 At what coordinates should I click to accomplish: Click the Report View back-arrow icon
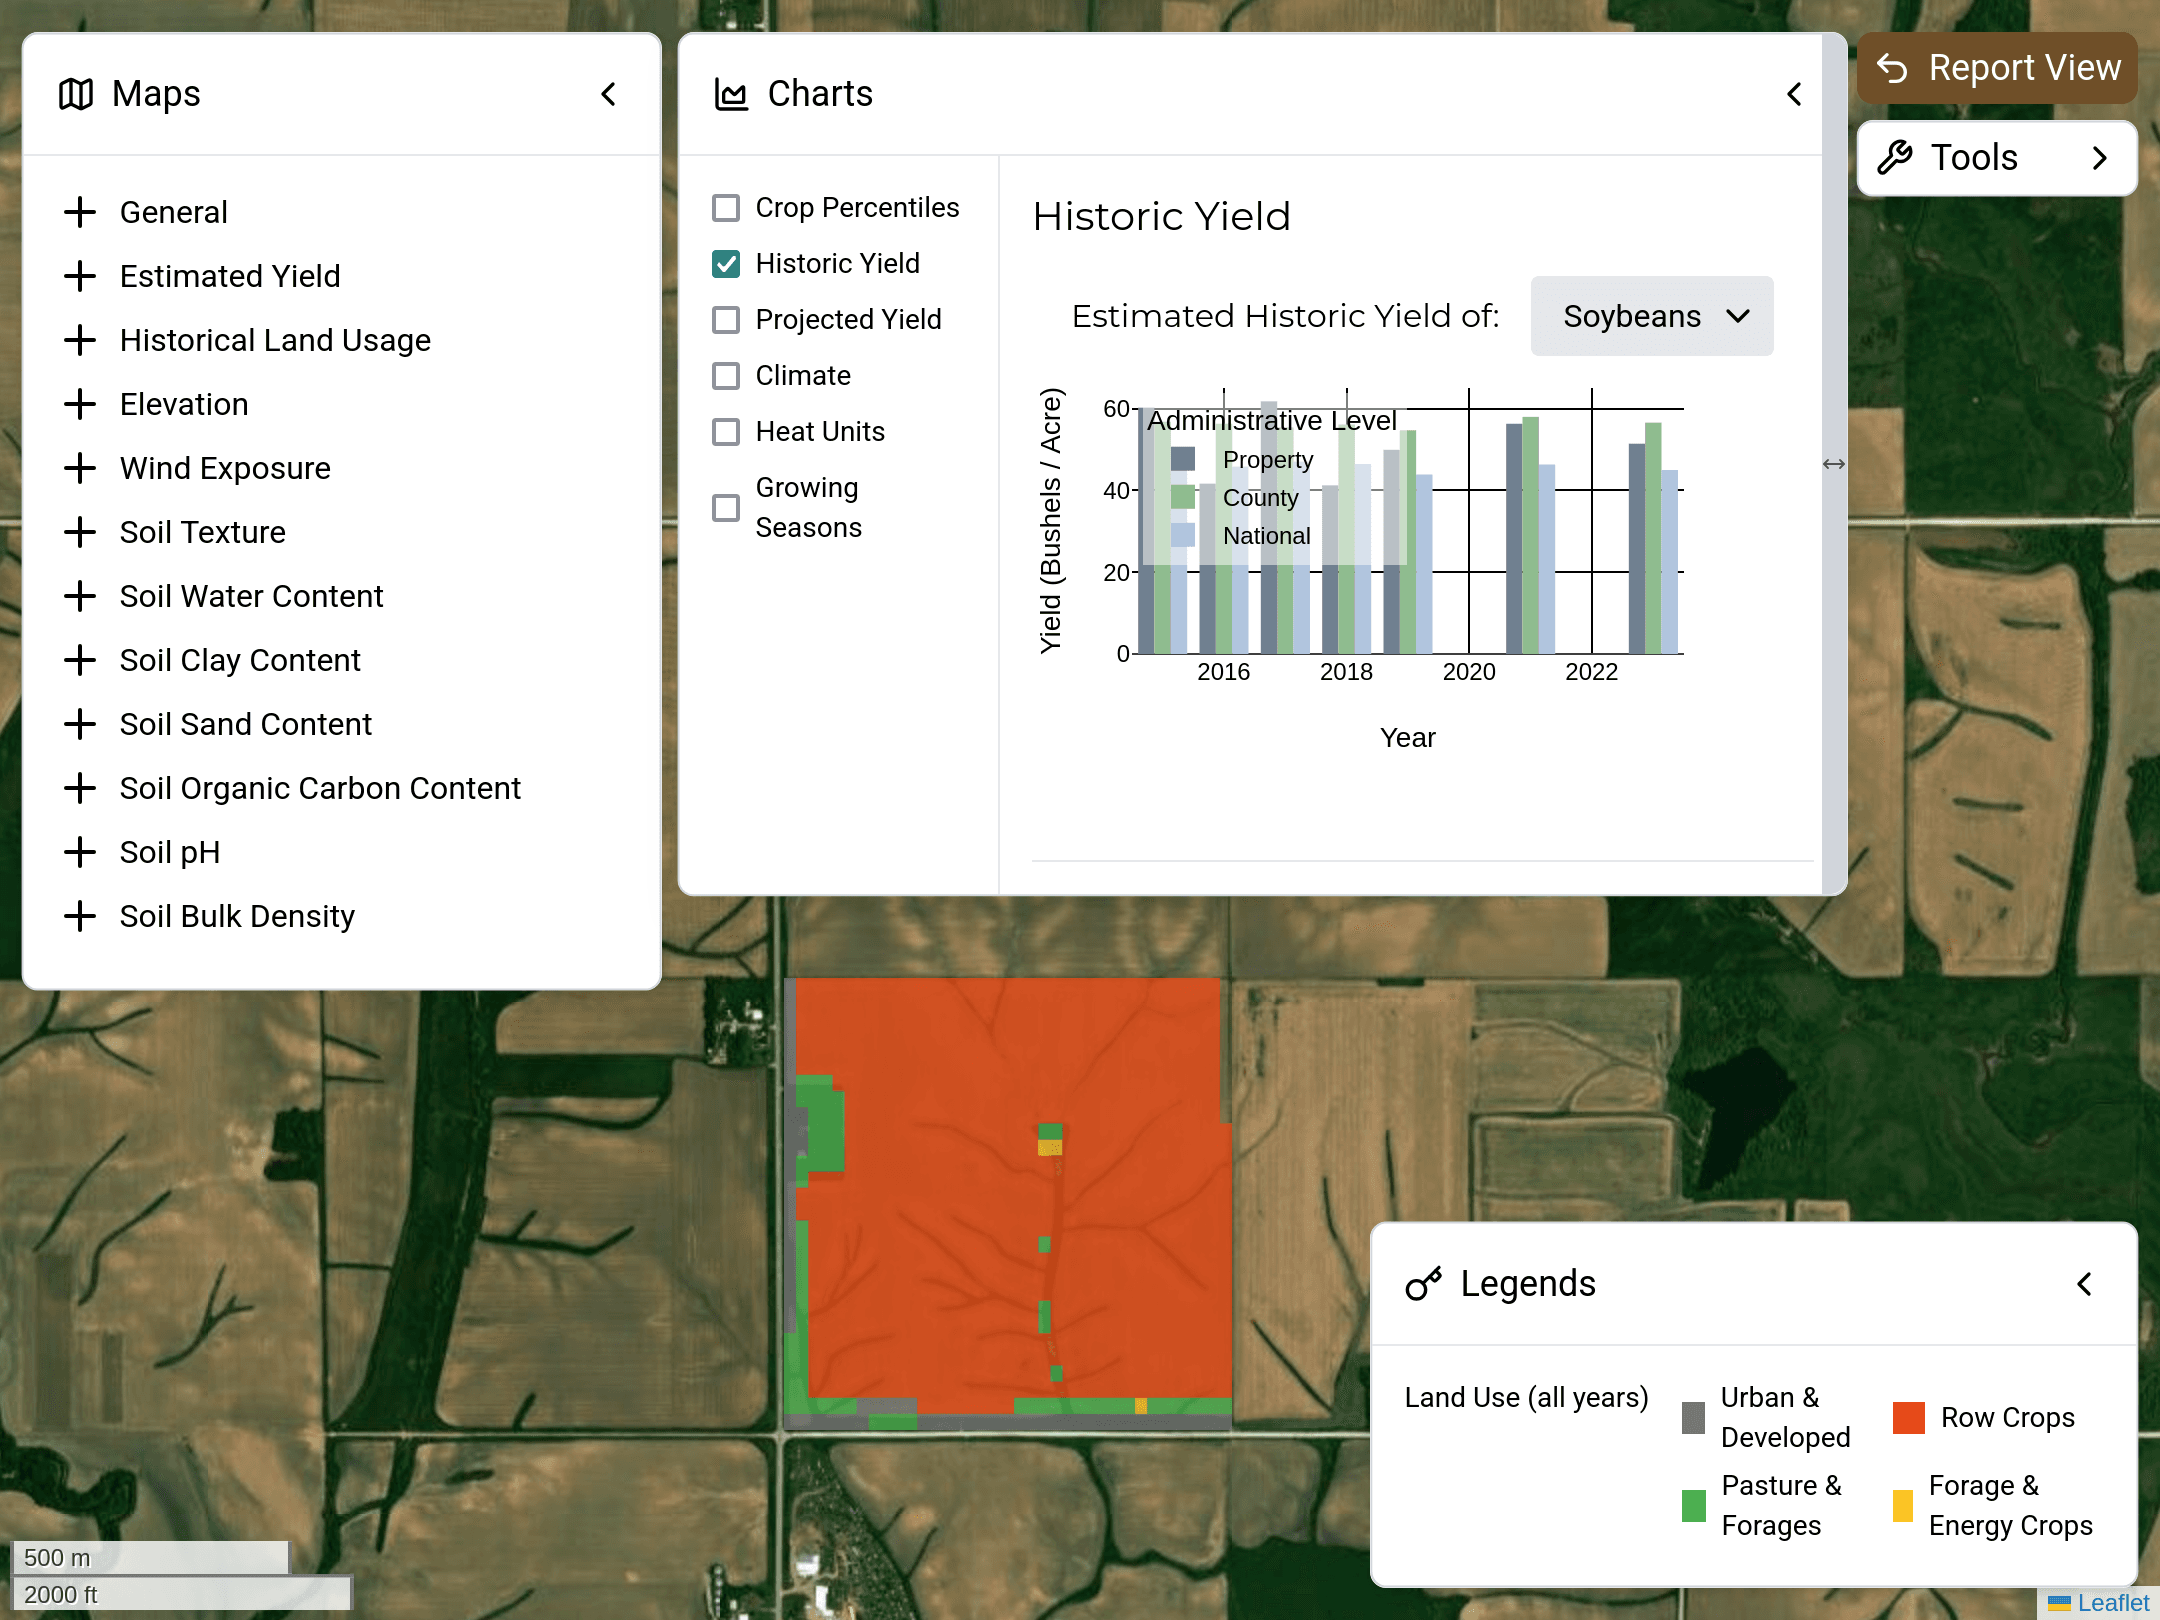tap(1892, 68)
